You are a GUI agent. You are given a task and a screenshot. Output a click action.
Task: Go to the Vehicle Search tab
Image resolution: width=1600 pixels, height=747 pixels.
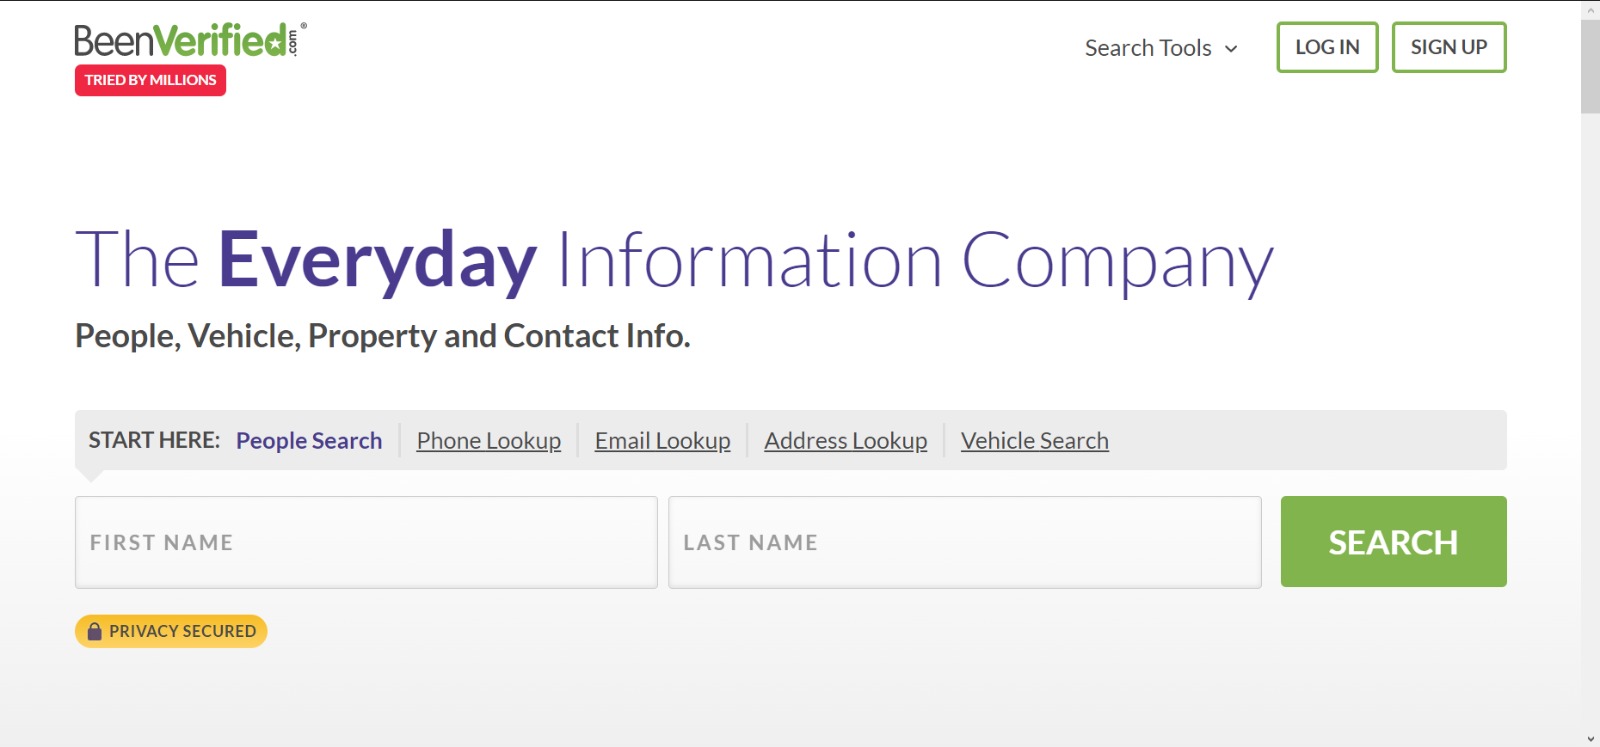[x=1034, y=441]
